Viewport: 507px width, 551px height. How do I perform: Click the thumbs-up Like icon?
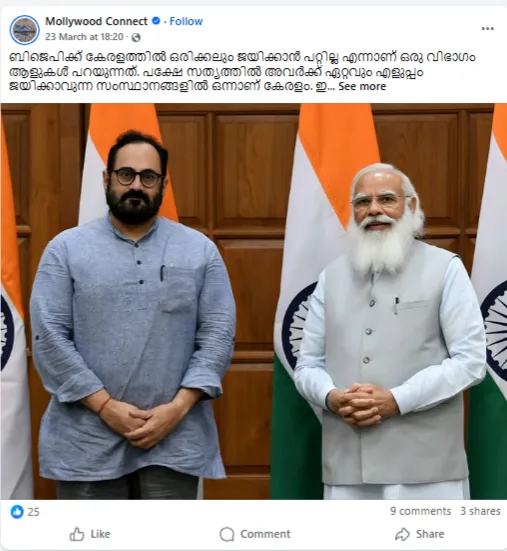pos(77,534)
